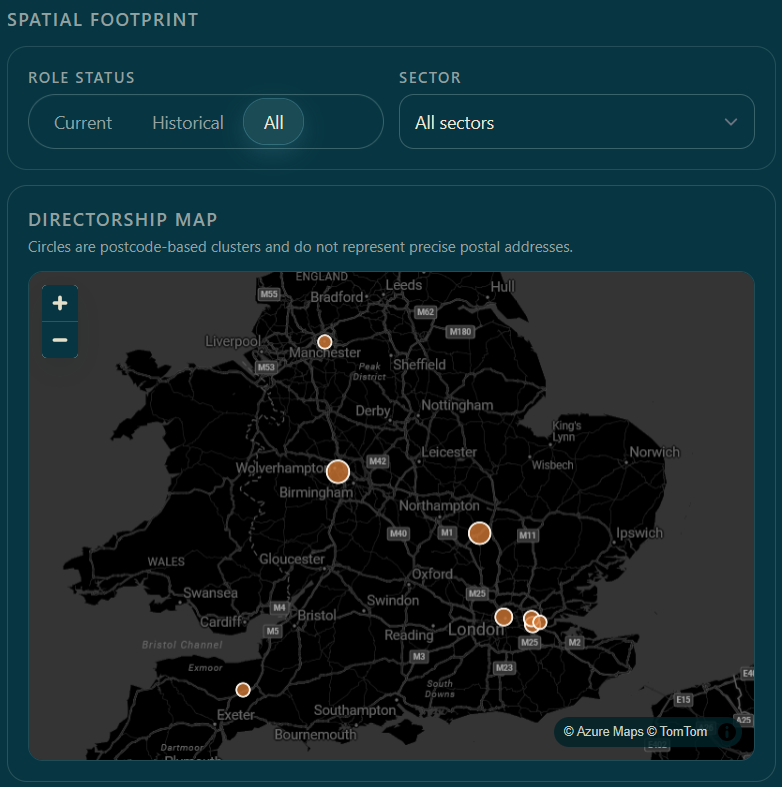
Task: Click the cluster circle north of Exeter
Action: 243,690
